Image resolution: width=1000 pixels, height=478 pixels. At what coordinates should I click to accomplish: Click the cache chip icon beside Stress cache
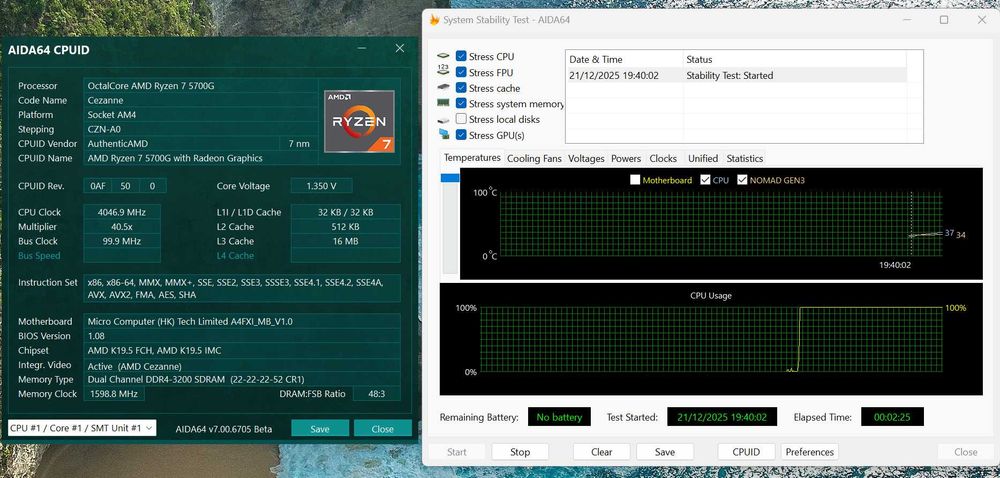click(443, 88)
